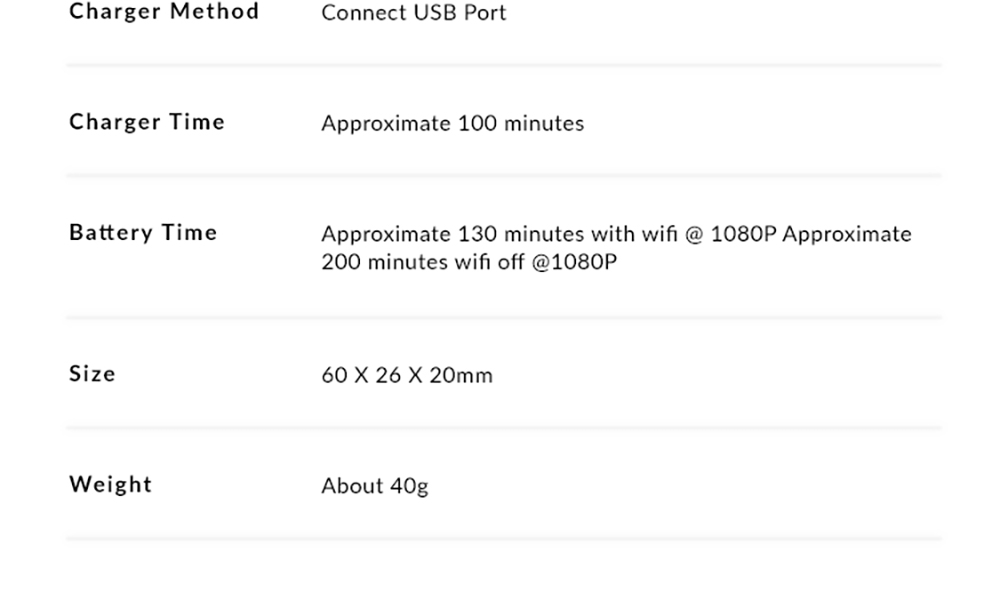Viewport: 1000px width, 600px height.
Task: Click the divider line below Weight row
Action: pyautogui.click(x=504, y=539)
